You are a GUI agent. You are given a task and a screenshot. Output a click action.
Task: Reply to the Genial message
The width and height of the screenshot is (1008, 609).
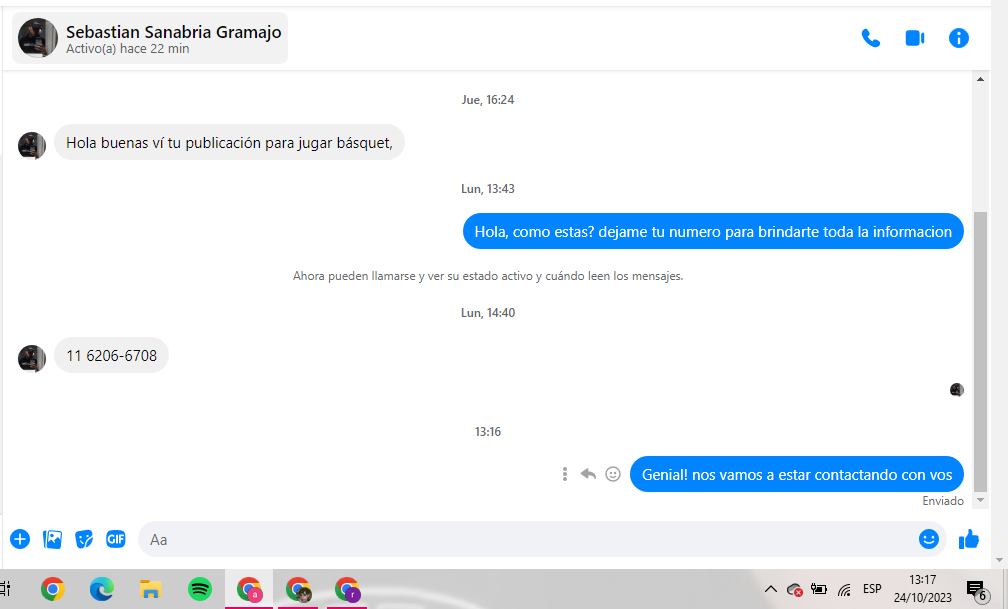click(x=588, y=474)
